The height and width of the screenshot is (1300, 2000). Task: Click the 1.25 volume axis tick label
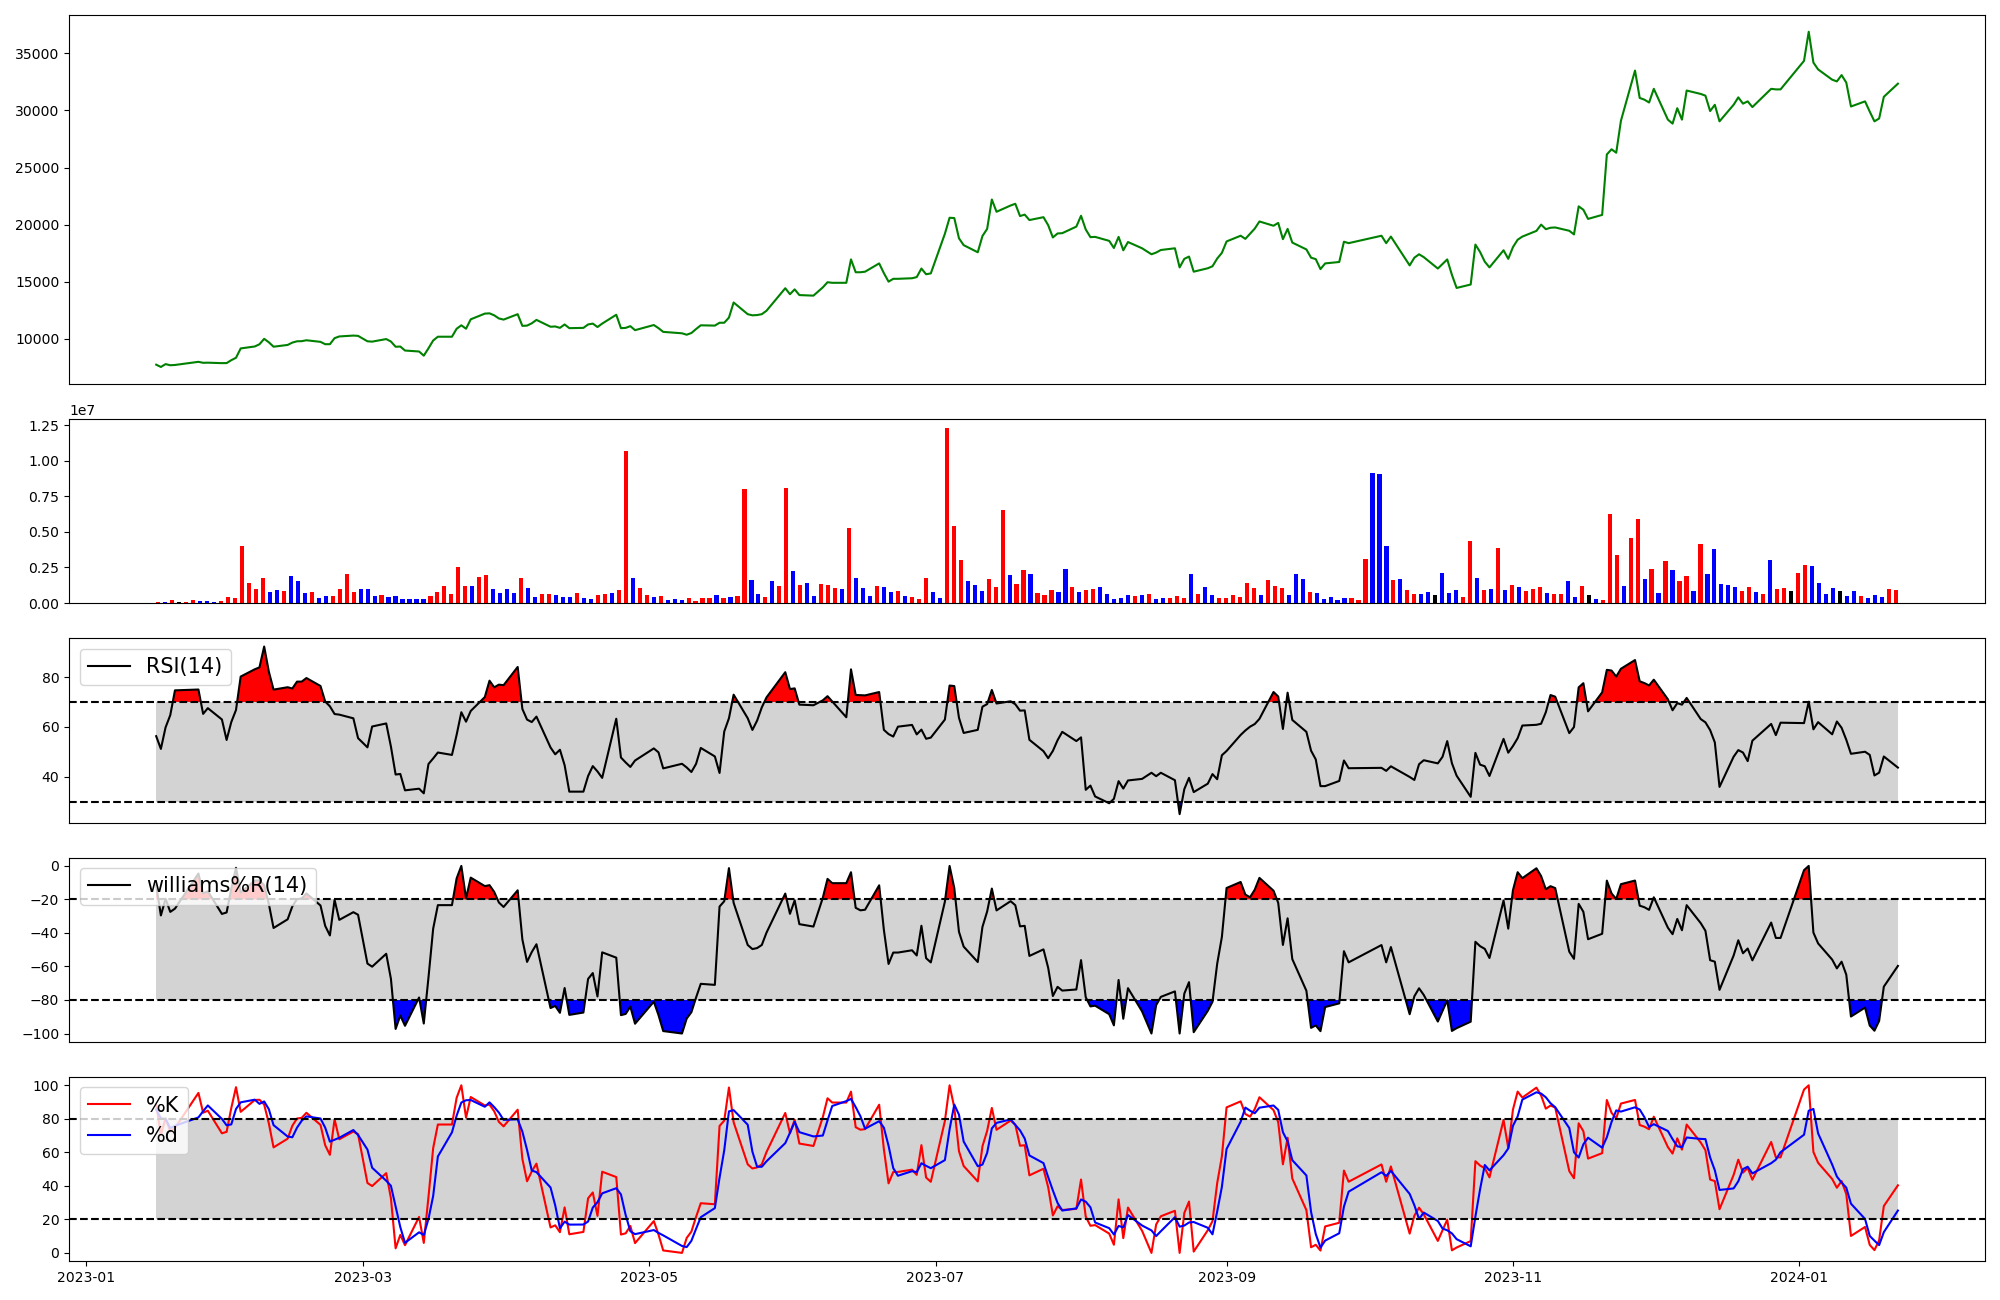pos(44,426)
